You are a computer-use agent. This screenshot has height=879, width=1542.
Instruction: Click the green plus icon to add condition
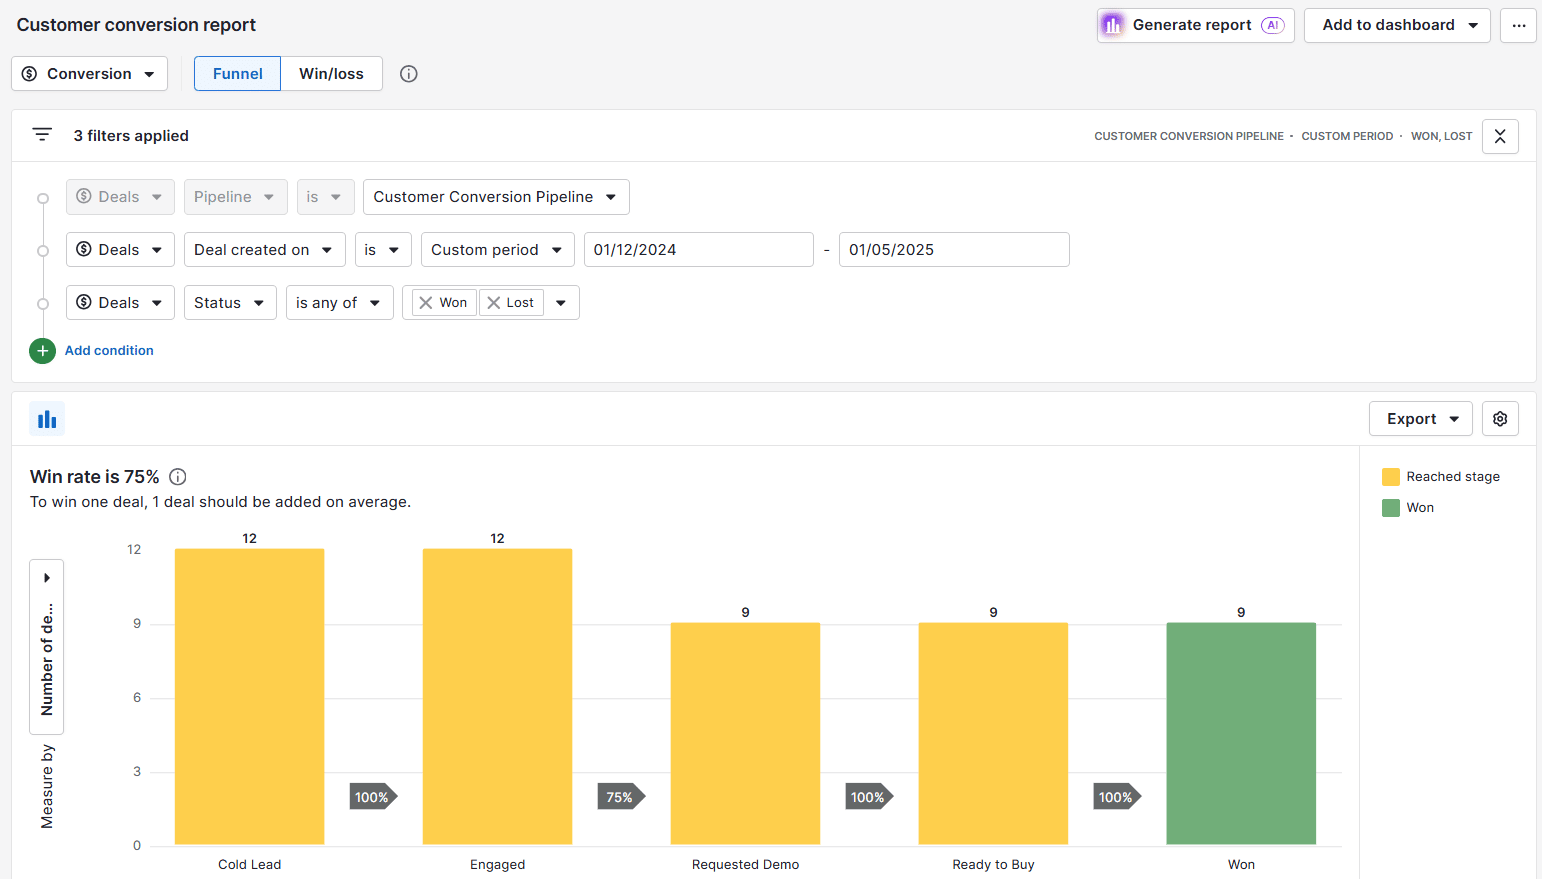tap(41, 350)
